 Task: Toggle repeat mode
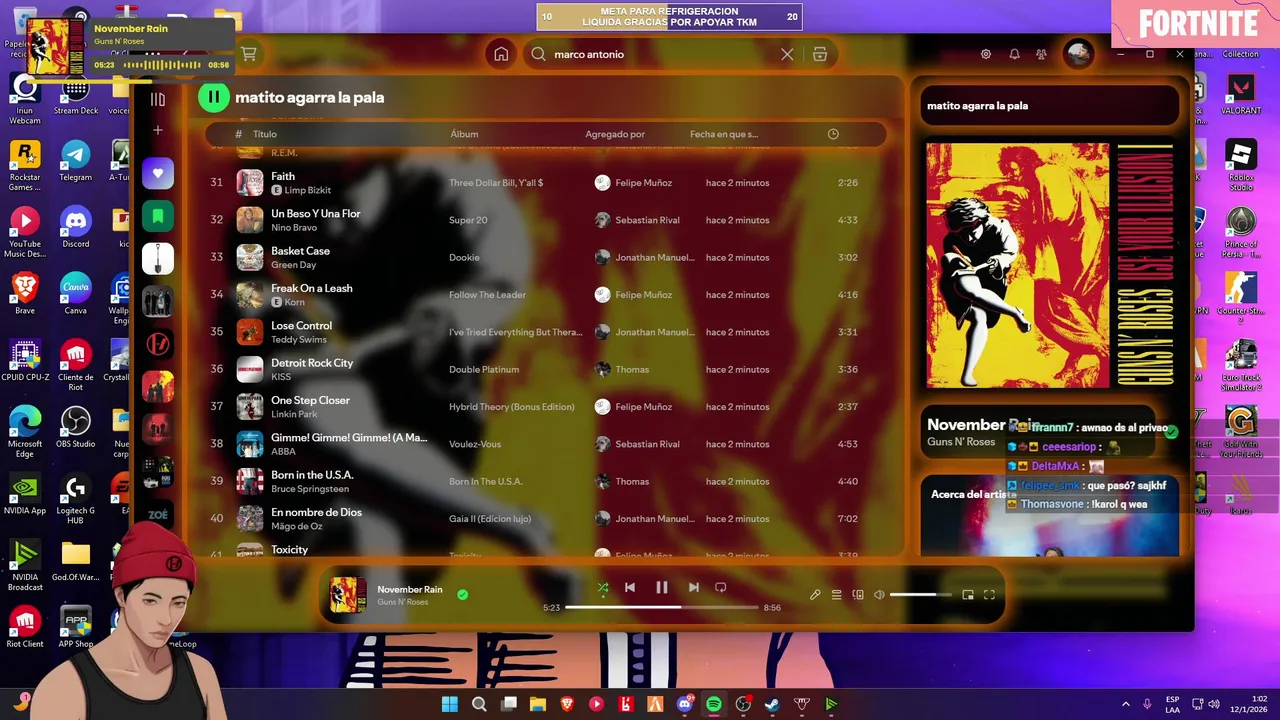tap(720, 588)
